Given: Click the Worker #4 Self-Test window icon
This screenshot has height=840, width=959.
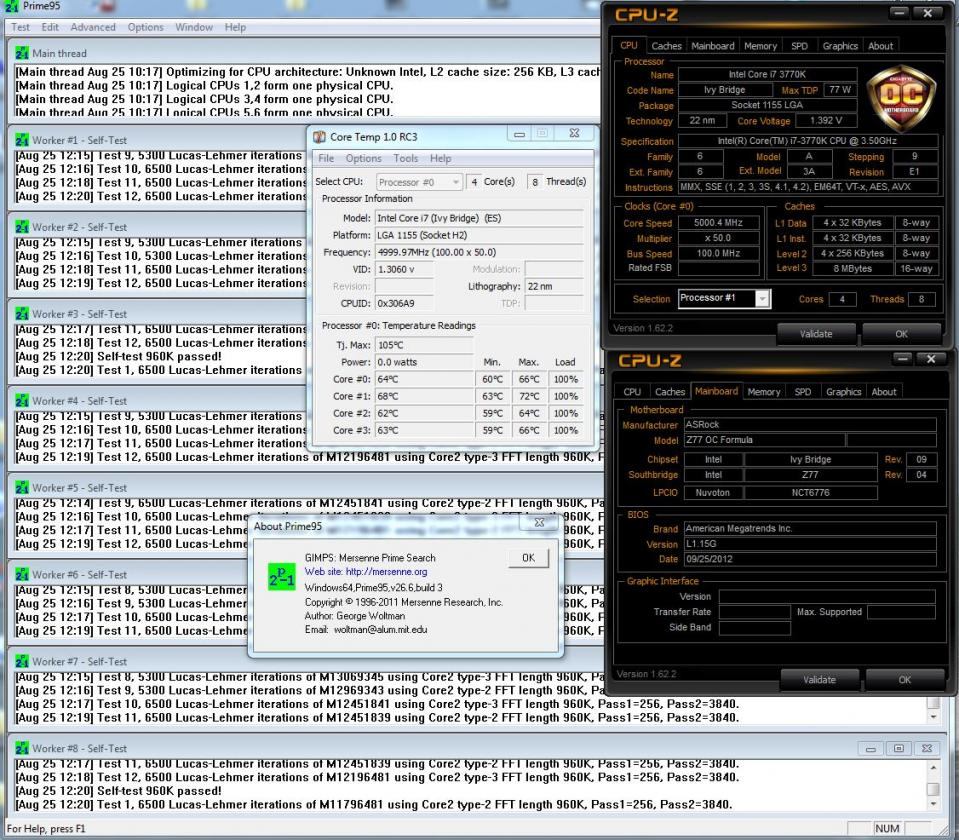Looking at the screenshot, I should 22,401.
